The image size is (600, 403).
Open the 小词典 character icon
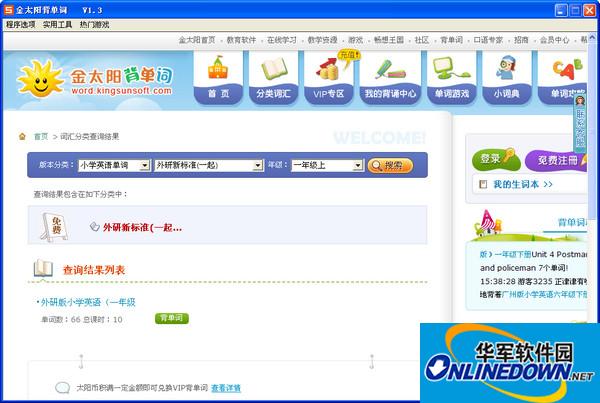(506, 68)
